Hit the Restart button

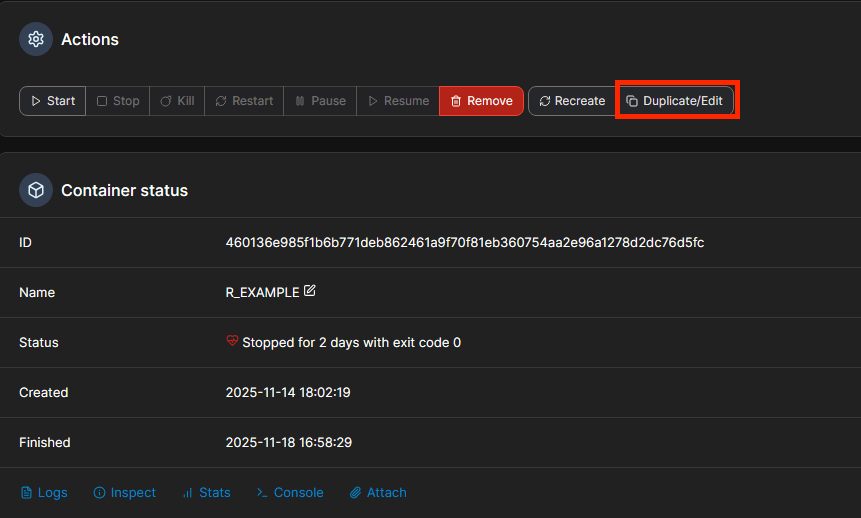tap(244, 101)
